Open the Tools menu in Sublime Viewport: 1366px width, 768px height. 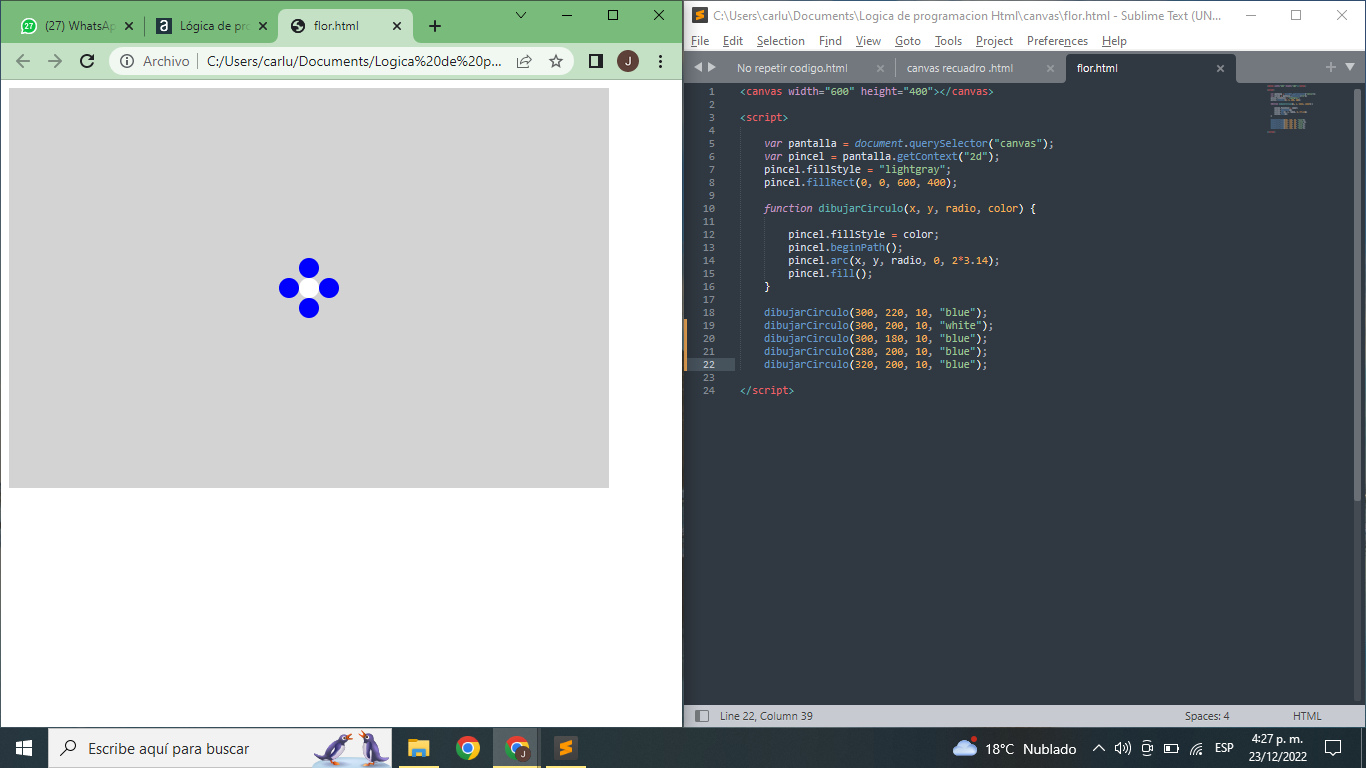(x=948, y=41)
